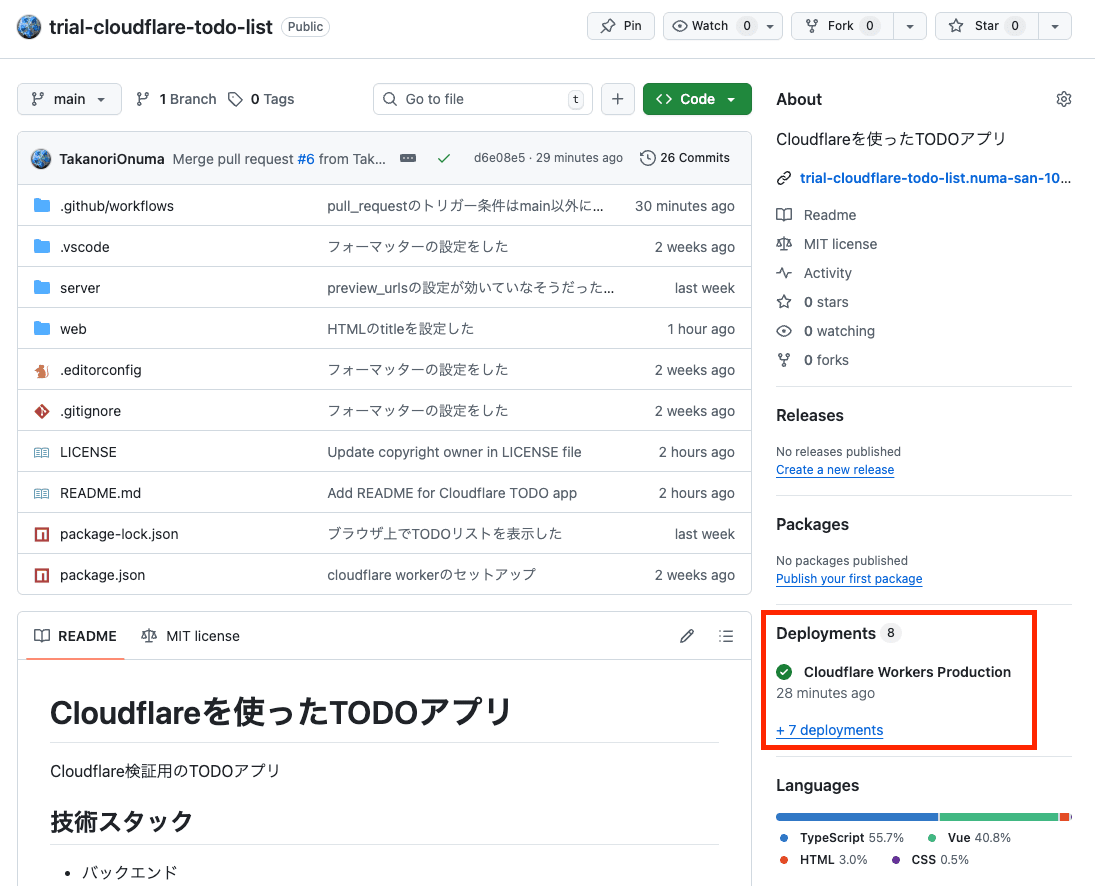Open the Watch options dropdown arrow
Image resolution: width=1095 pixels, height=886 pixels.
[x=770, y=26]
